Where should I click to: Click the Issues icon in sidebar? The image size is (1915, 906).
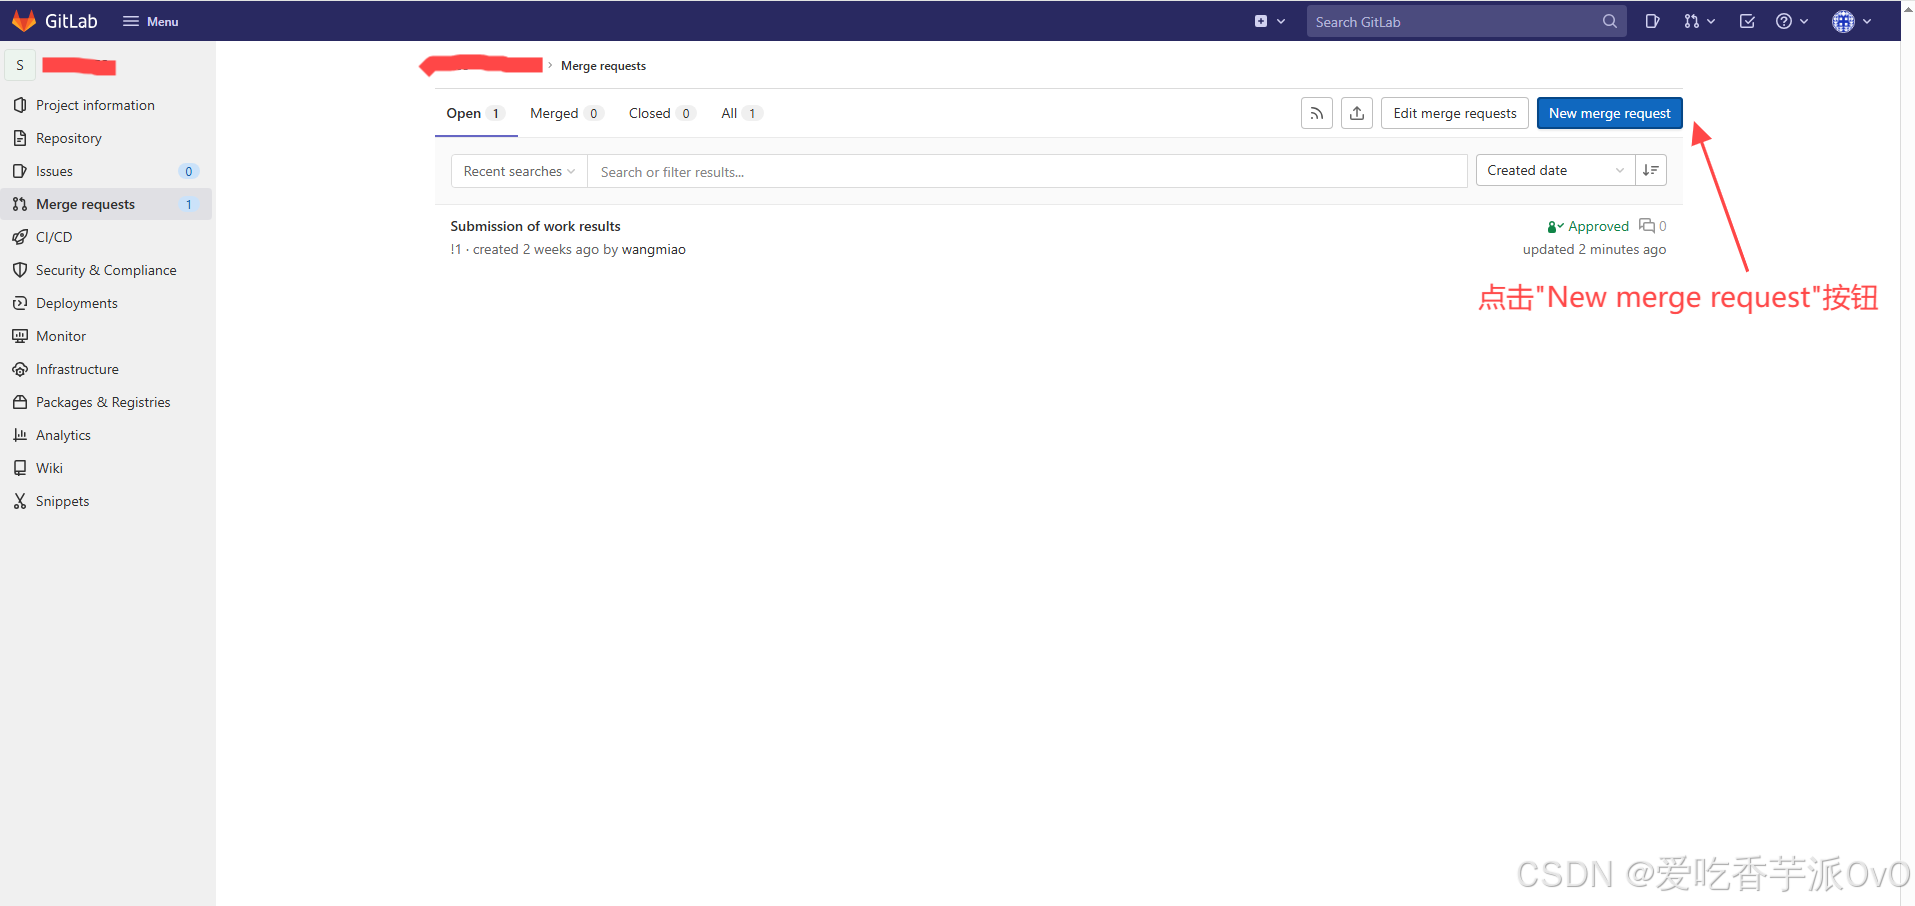pyautogui.click(x=20, y=171)
